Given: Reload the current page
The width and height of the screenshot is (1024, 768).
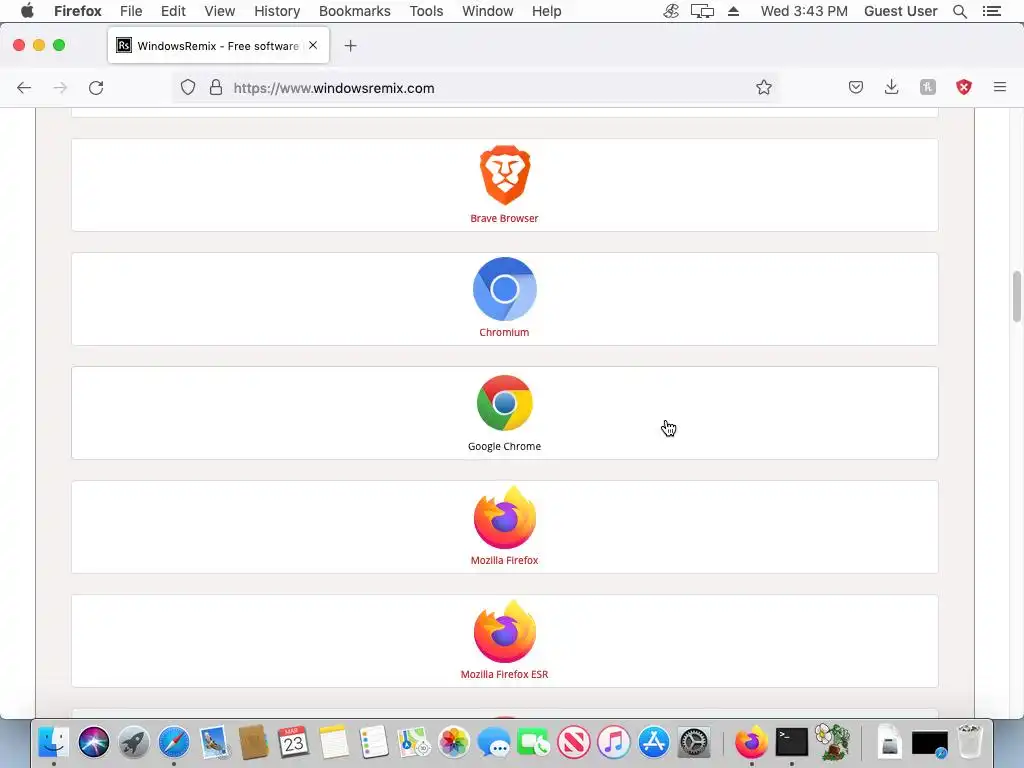Looking at the screenshot, I should [96, 88].
